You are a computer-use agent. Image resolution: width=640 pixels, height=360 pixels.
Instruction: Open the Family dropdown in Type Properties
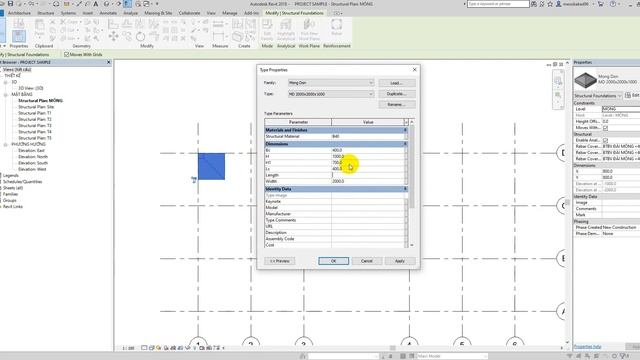click(371, 83)
